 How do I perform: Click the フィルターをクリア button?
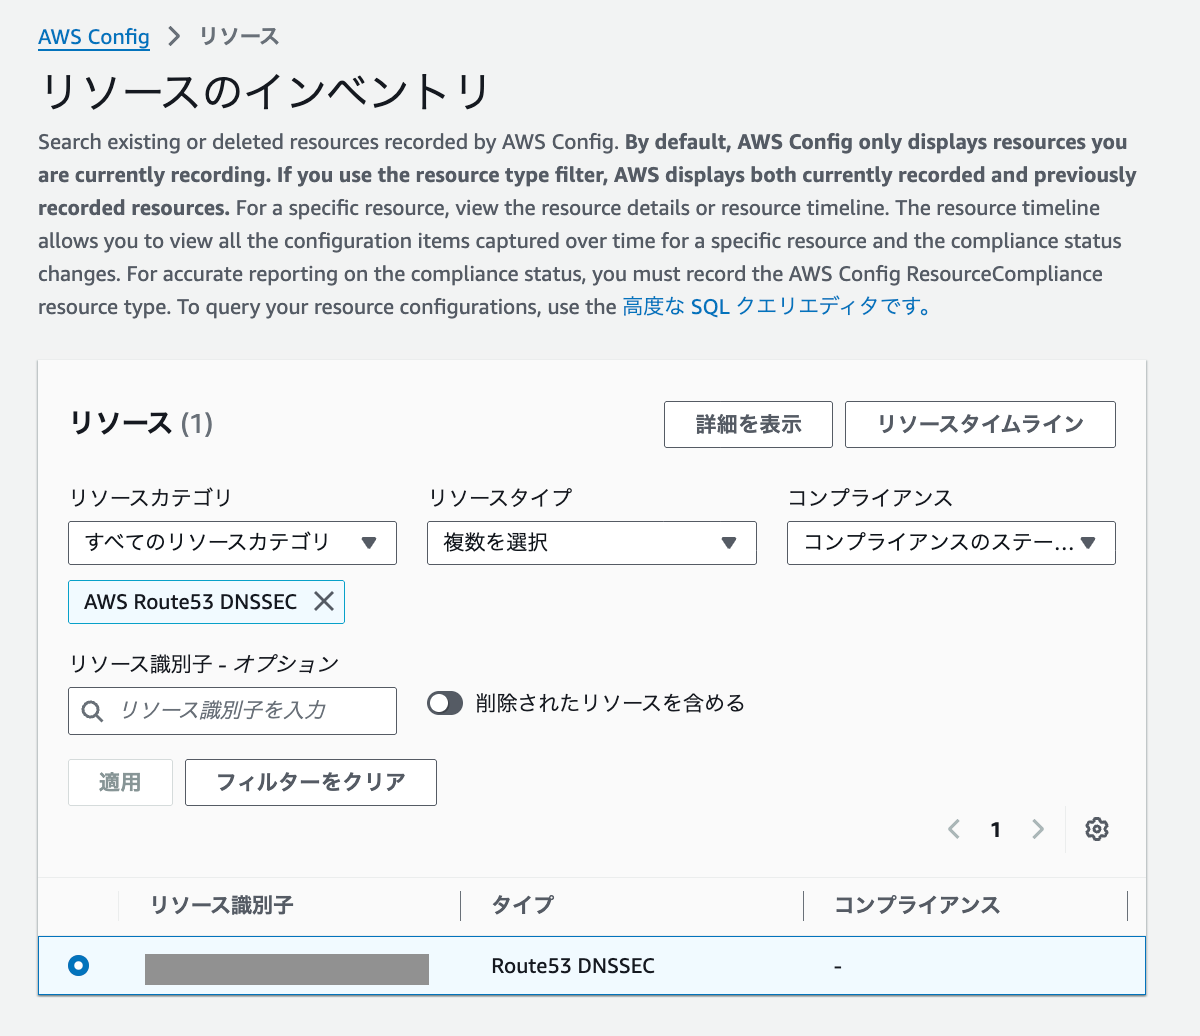pyautogui.click(x=310, y=782)
